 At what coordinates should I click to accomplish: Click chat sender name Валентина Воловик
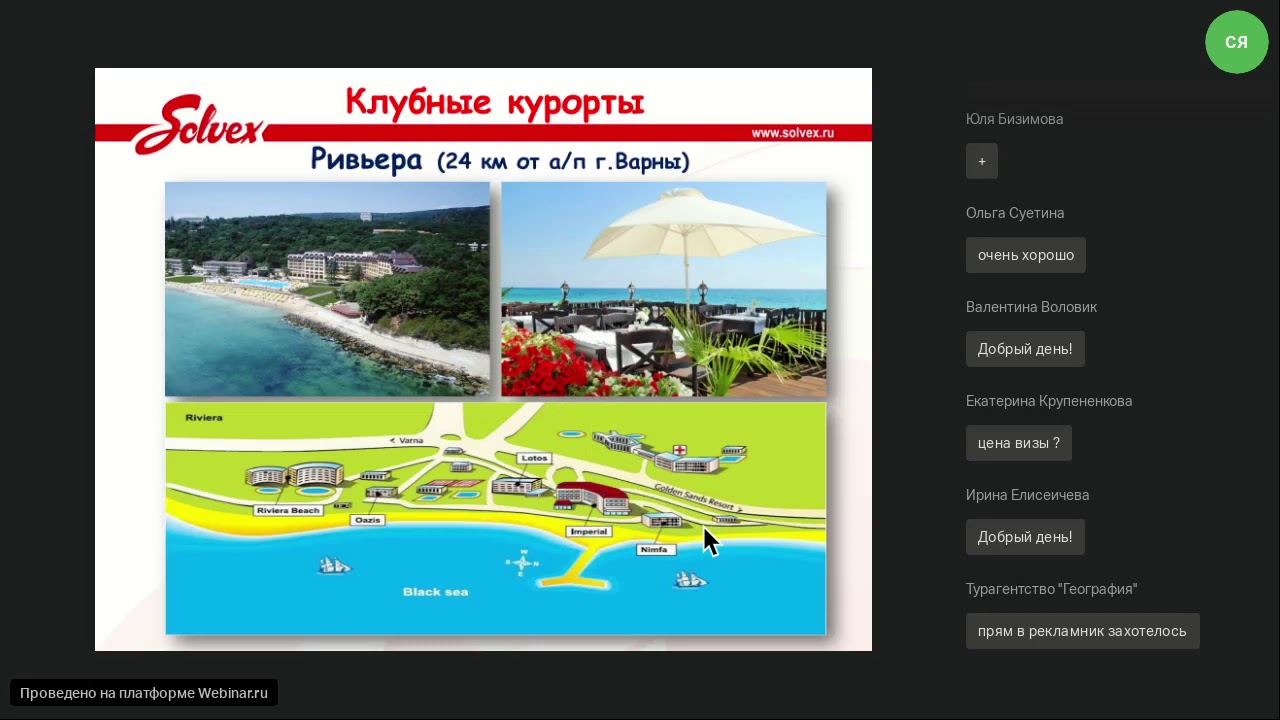pyautogui.click(x=1031, y=307)
